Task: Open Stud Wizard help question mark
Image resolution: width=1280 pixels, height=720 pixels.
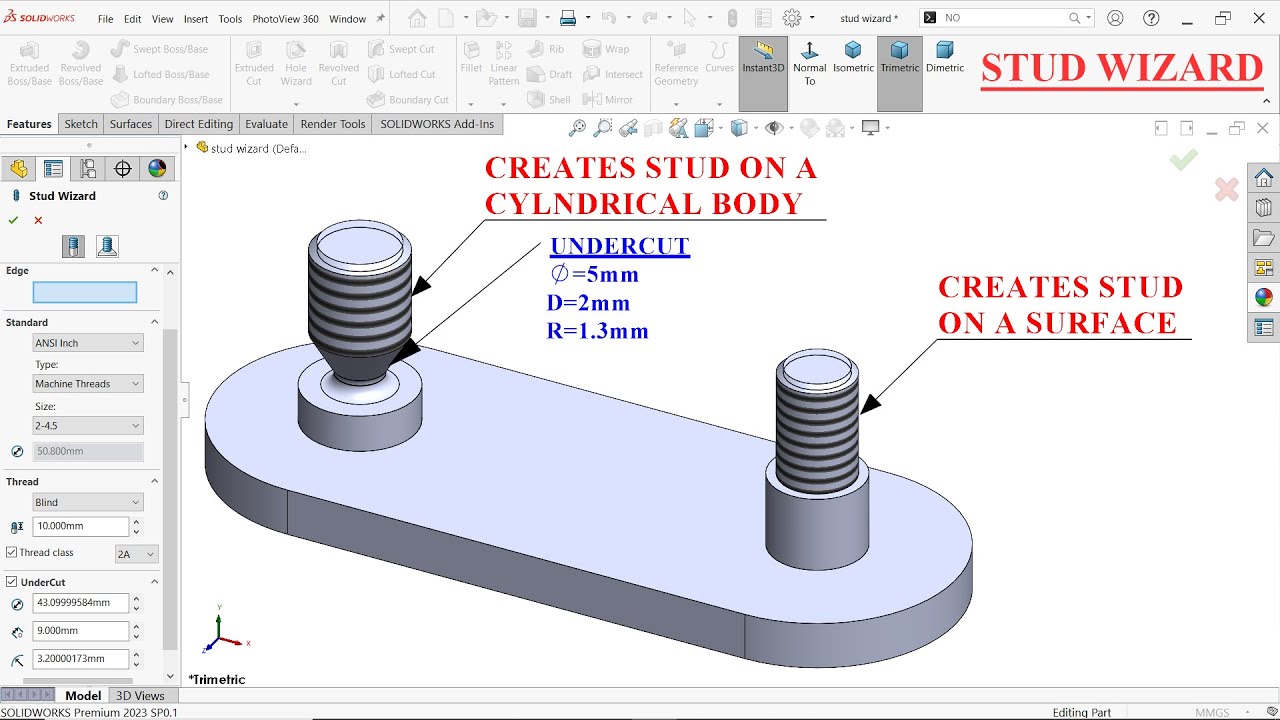Action: 163,196
